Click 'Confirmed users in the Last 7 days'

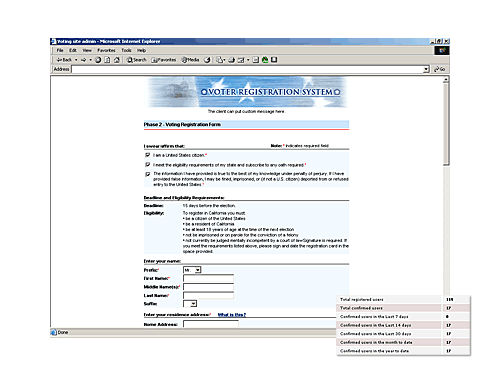[403, 317]
